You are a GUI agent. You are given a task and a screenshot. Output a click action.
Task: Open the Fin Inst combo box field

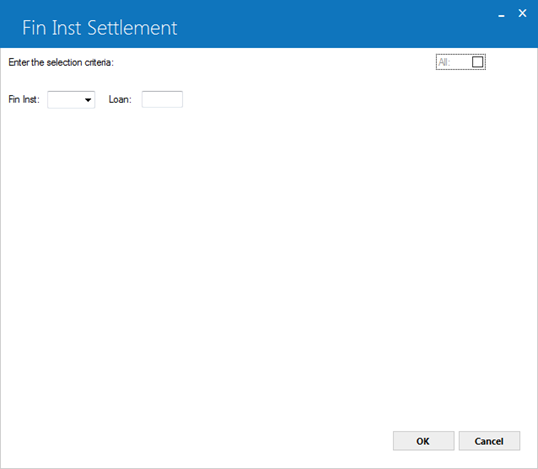point(71,100)
